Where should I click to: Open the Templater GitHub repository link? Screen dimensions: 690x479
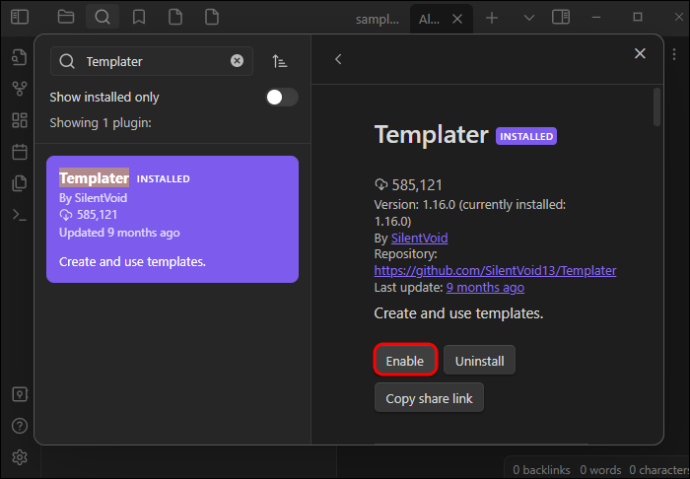[x=495, y=271]
